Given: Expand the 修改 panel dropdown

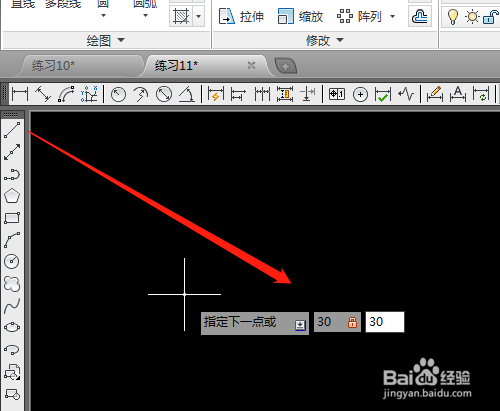Looking at the screenshot, I should click(340, 40).
